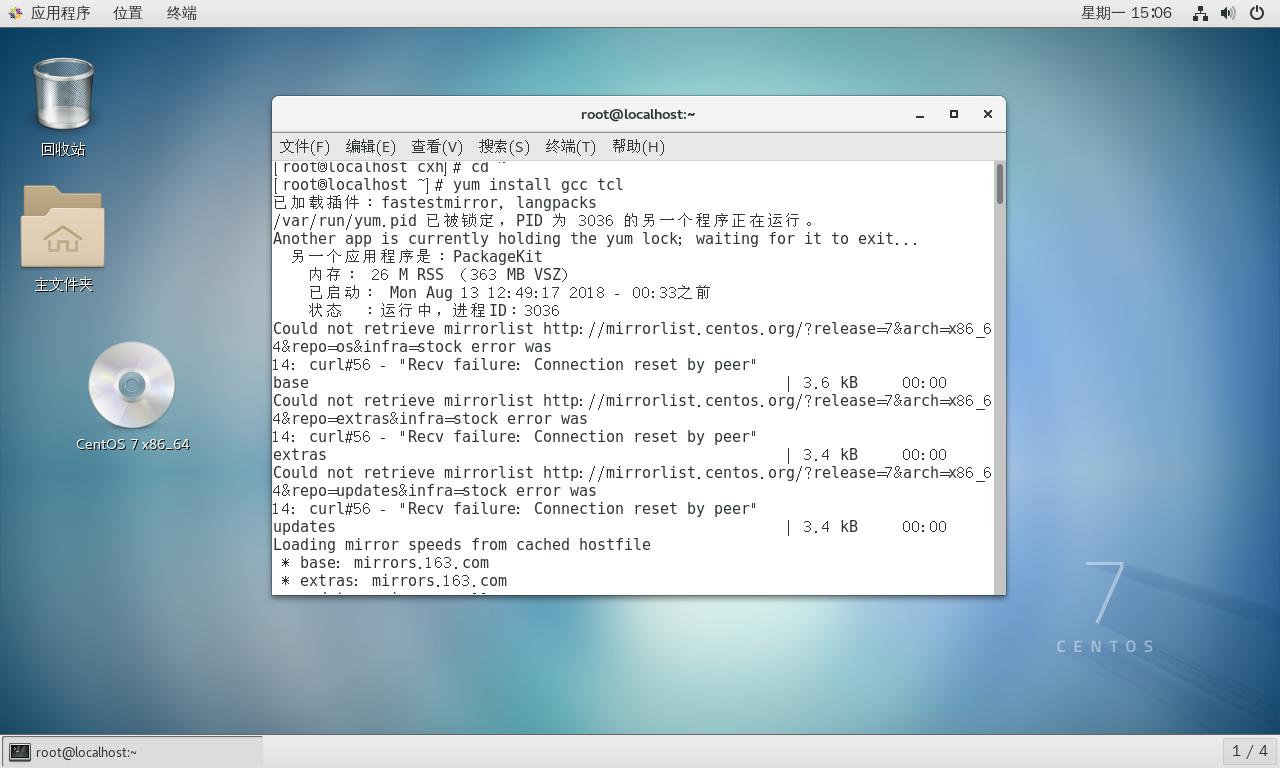Click the root@localhost:~ window title bar
Viewport: 1280px width, 768px height.
coord(638,114)
